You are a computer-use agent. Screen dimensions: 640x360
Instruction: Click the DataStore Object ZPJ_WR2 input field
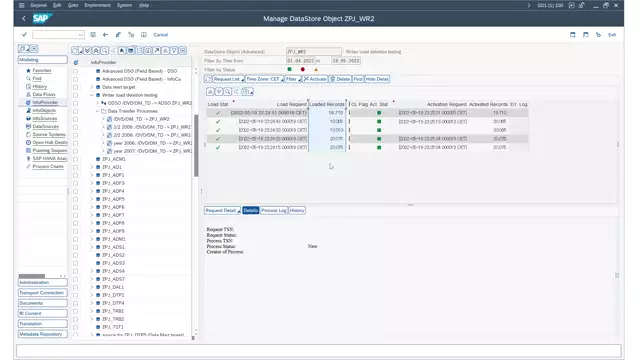(x=313, y=52)
